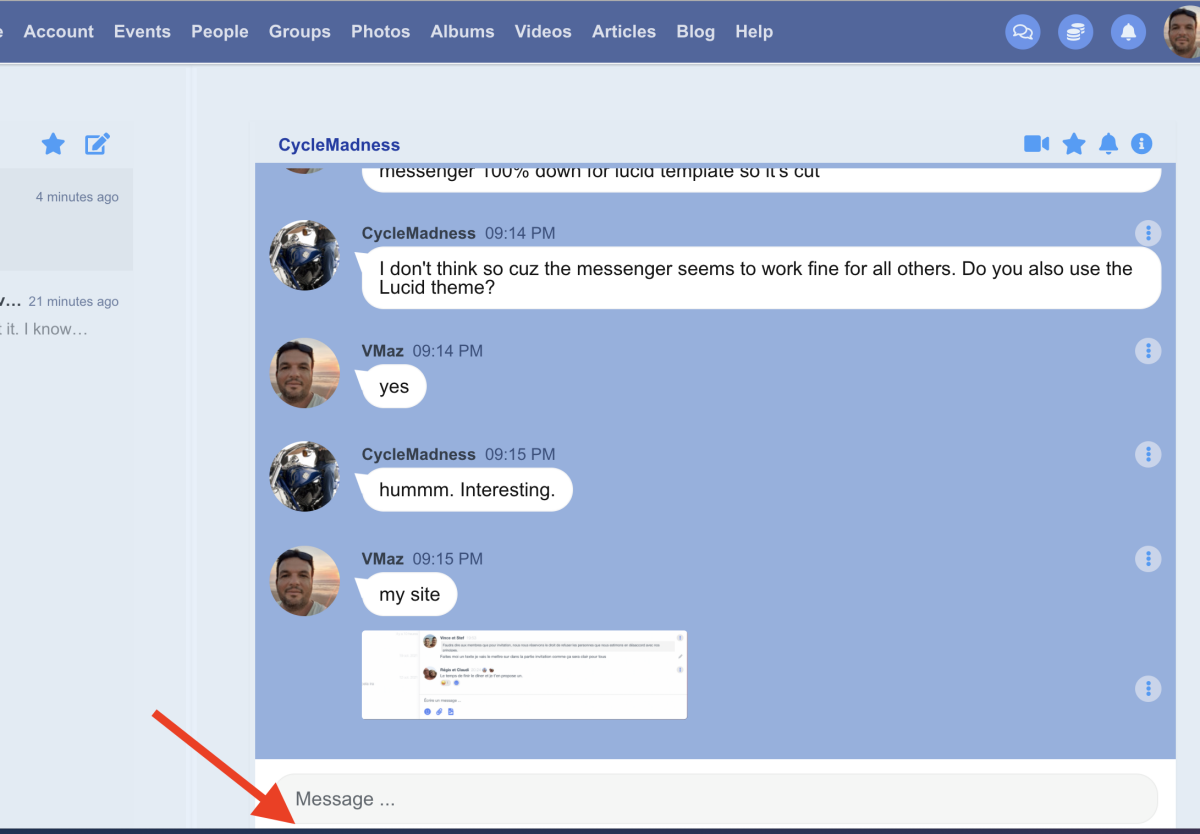Star the CycleMadness conversation in header
This screenshot has width=1200, height=834.
point(1073,144)
